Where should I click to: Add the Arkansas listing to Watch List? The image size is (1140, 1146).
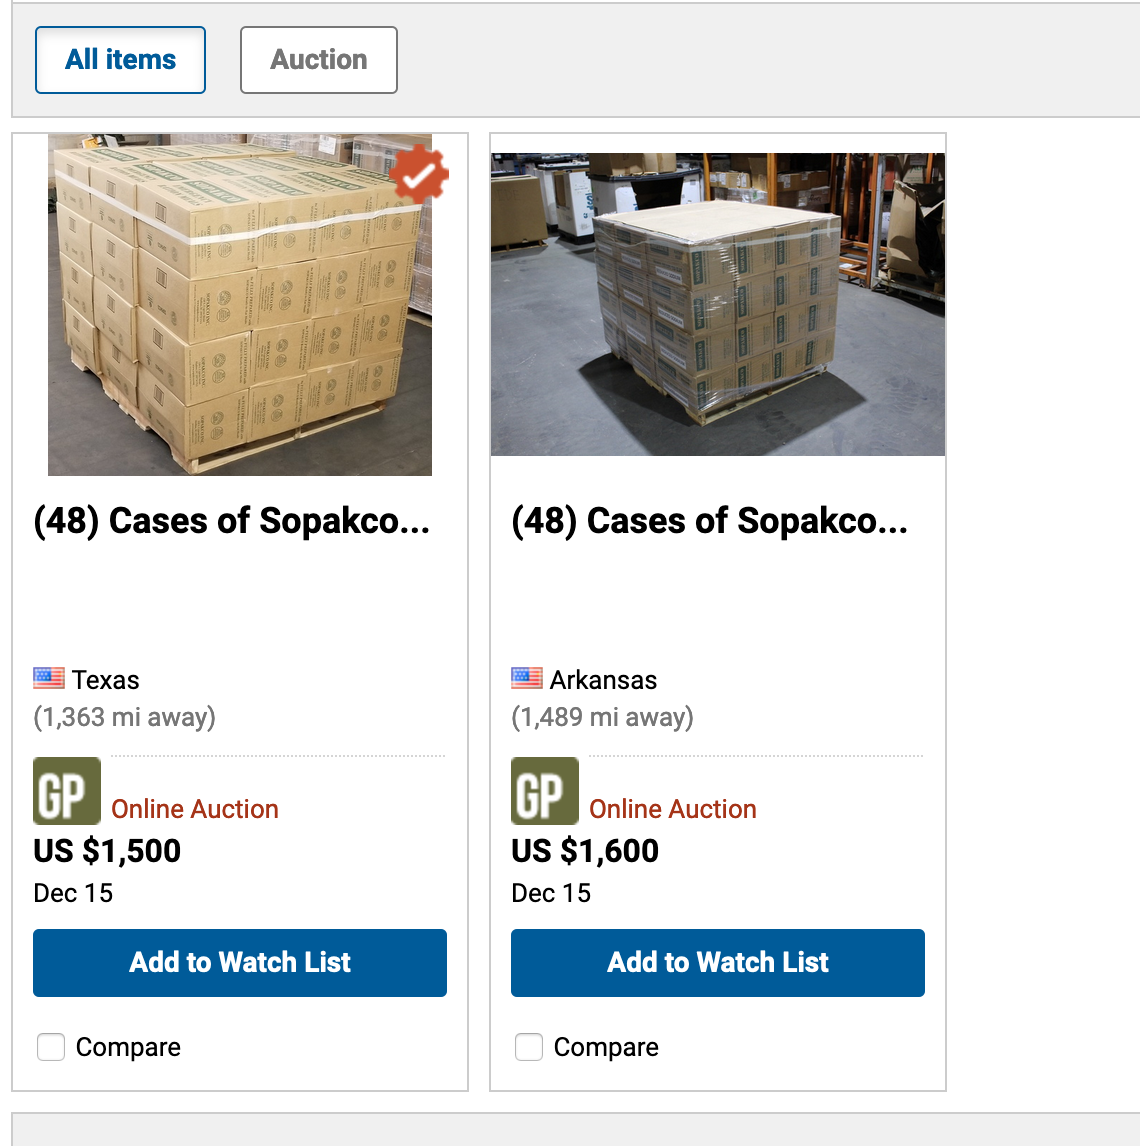718,963
